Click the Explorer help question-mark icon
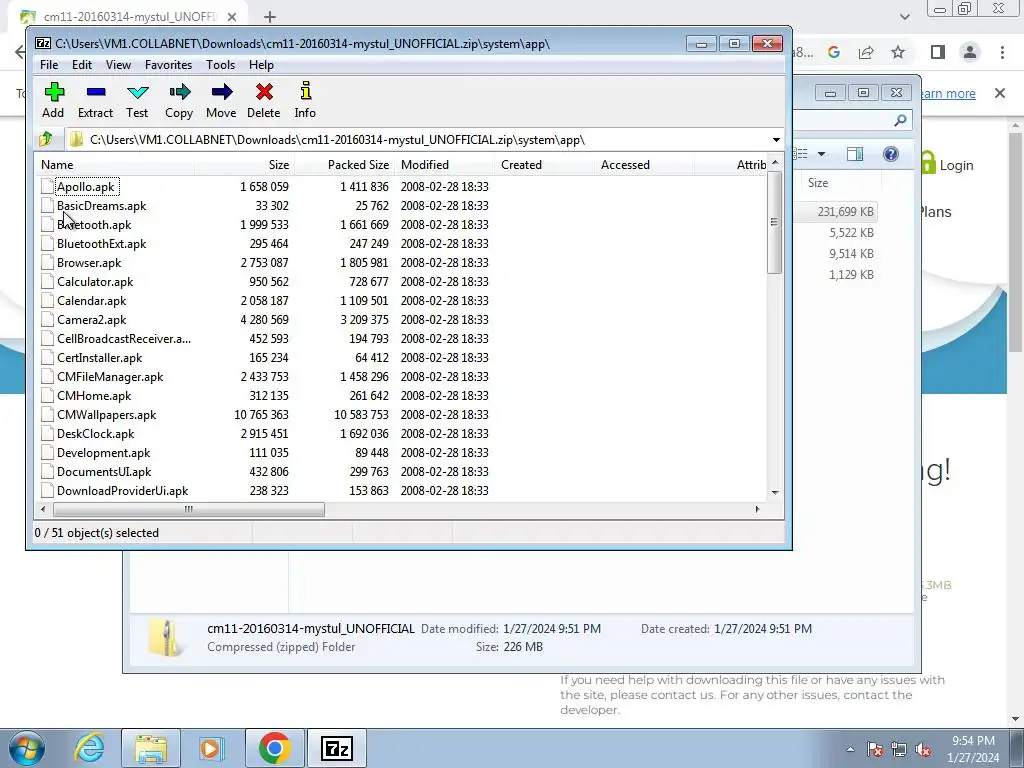1024x768 pixels. pos(891,153)
